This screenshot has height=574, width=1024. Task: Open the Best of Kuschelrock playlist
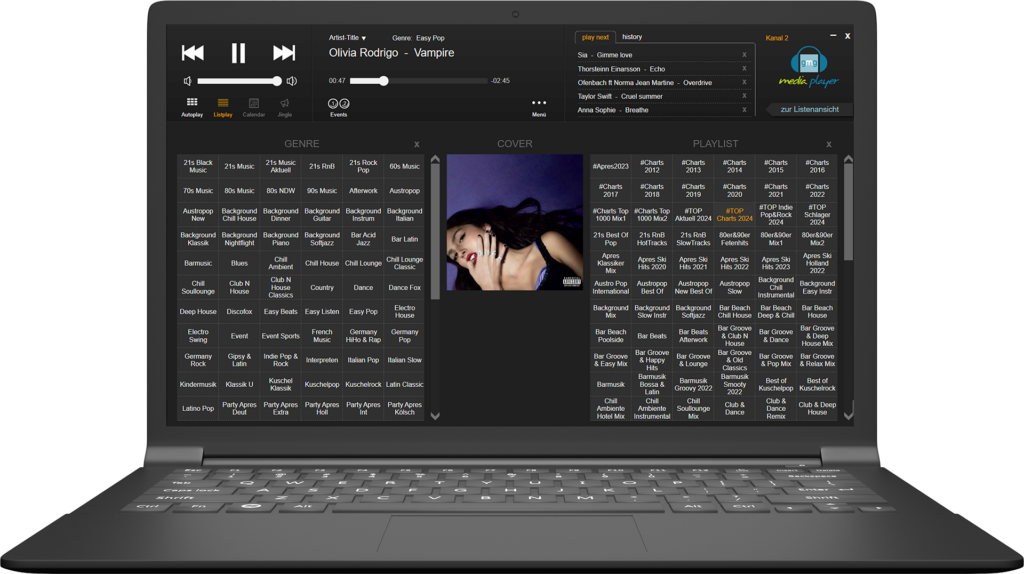(817, 384)
